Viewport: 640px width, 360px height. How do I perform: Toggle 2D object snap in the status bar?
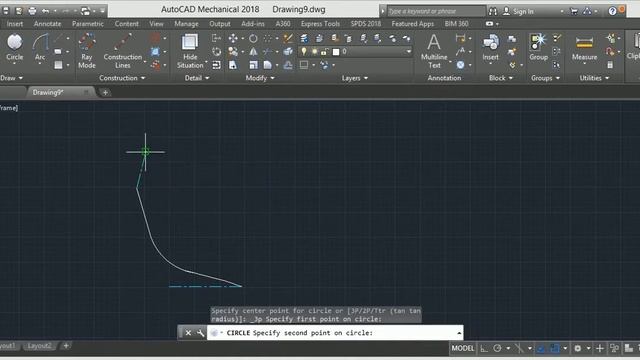pyautogui.click(x=555, y=349)
